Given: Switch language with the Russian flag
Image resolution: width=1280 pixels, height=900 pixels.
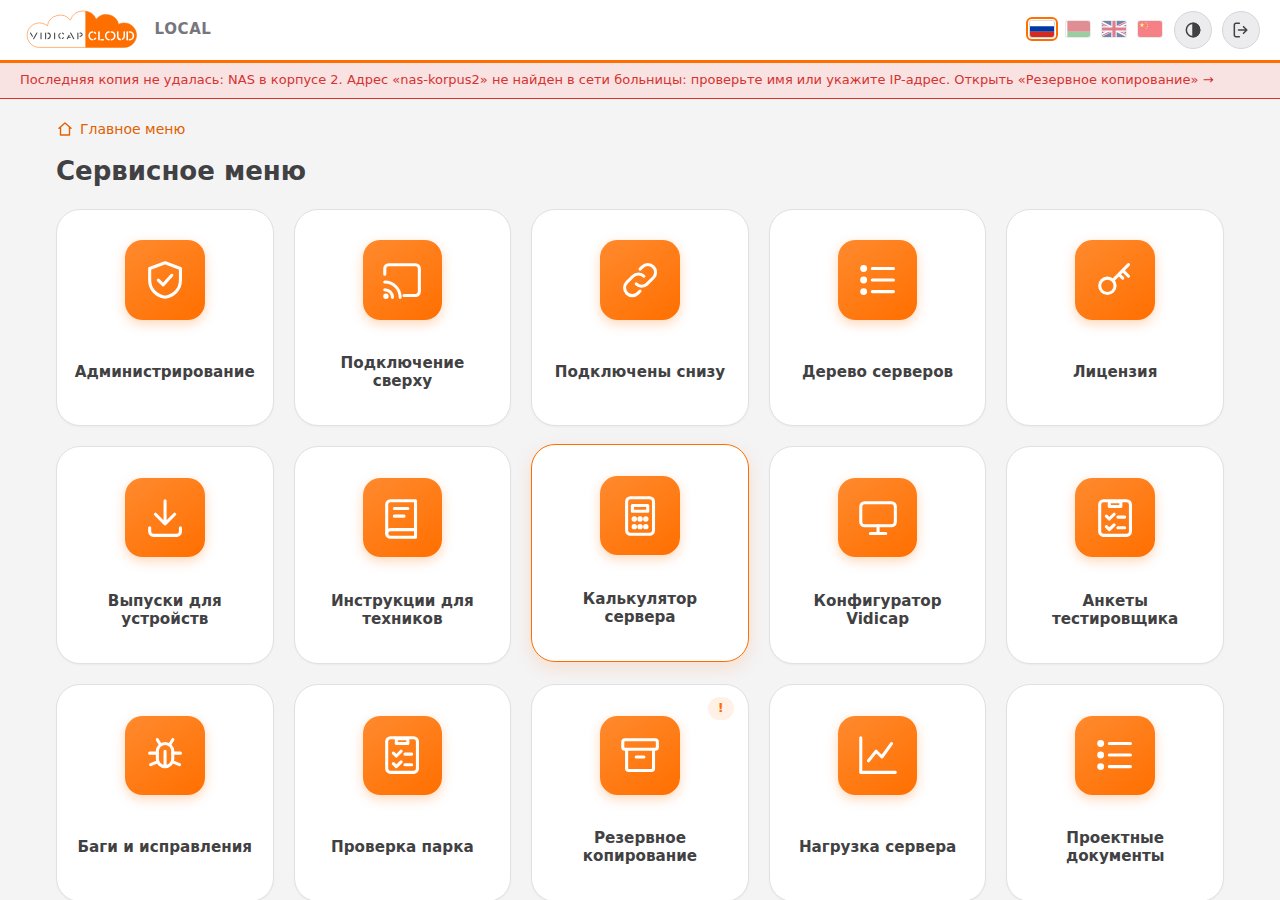Looking at the screenshot, I should [x=1042, y=29].
